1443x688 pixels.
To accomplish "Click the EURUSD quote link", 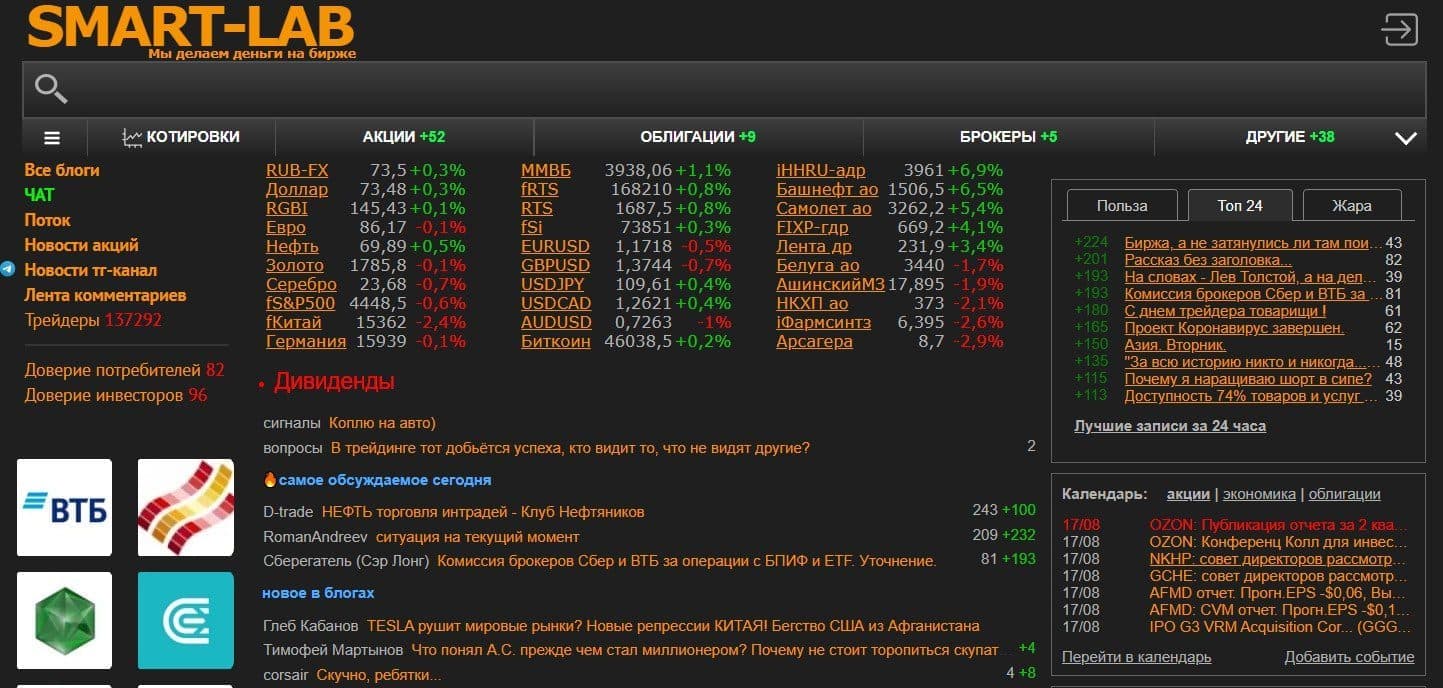I will 556,246.
